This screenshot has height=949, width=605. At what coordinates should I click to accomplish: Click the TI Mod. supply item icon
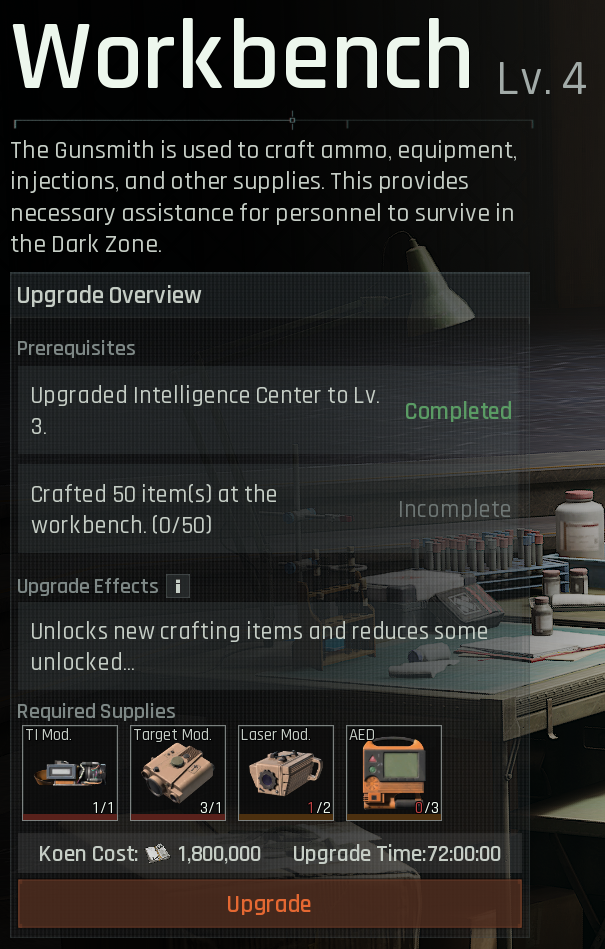70,773
